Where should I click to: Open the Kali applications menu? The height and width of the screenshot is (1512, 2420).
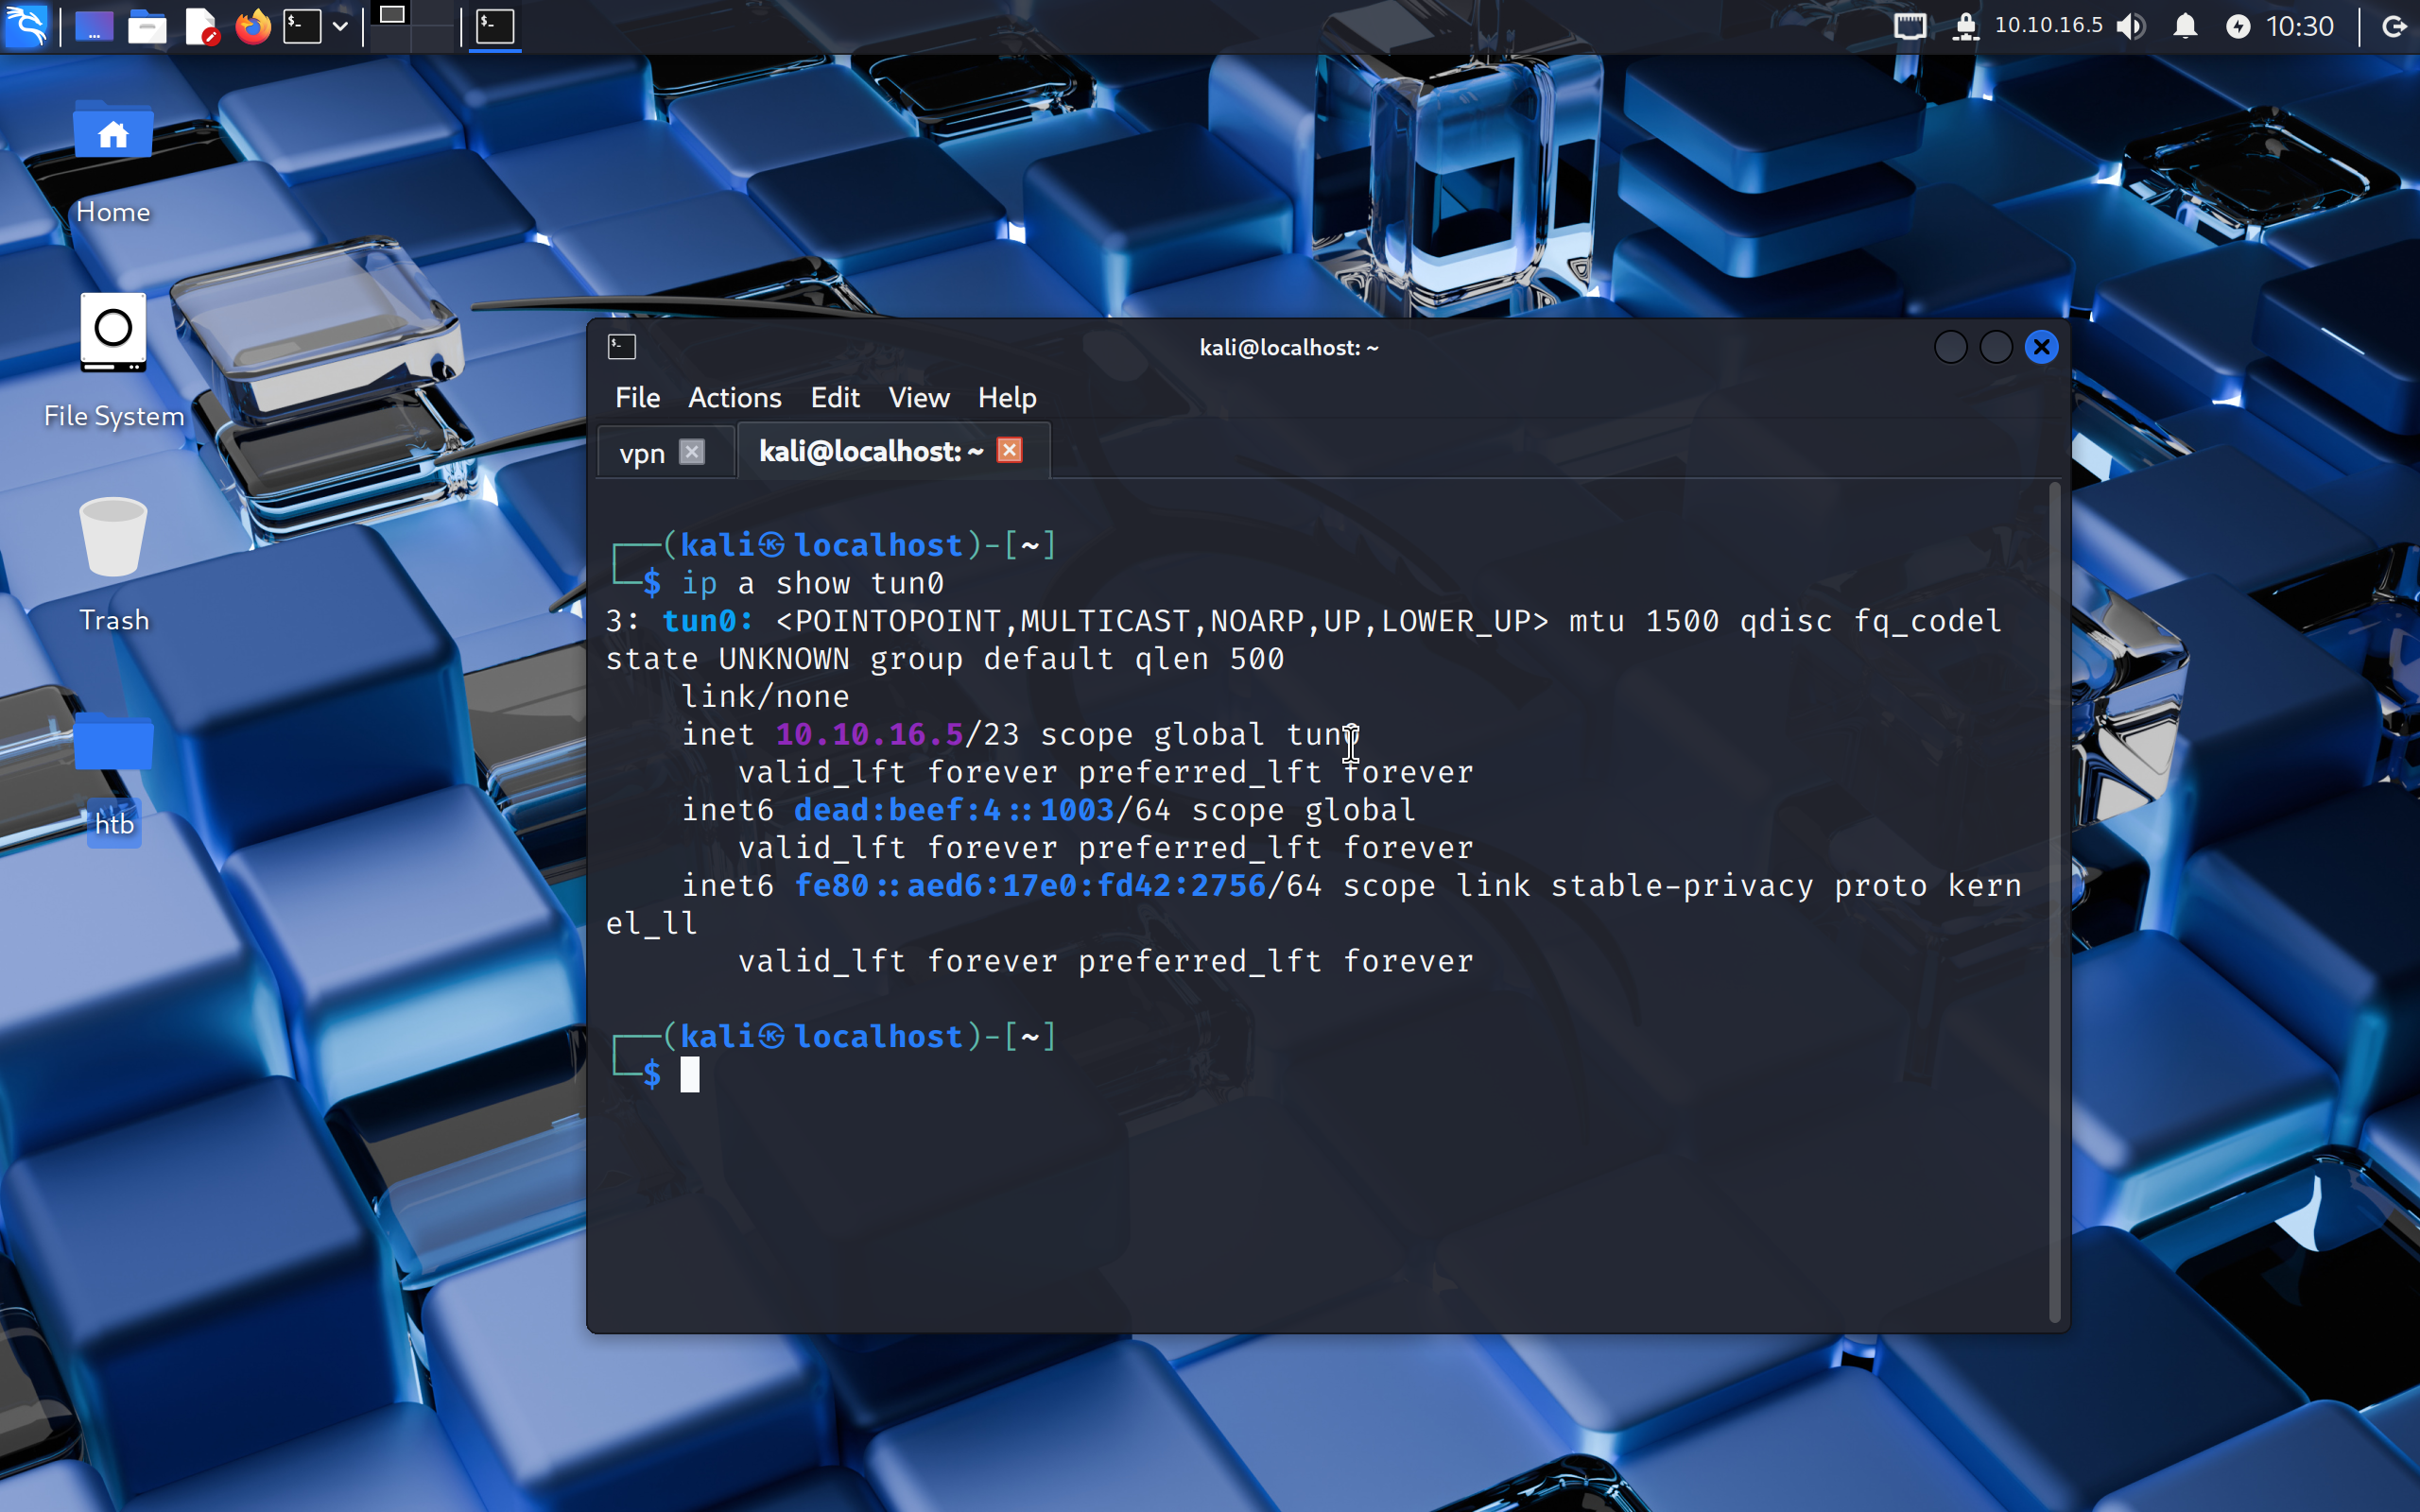click(x=26, y=26)
